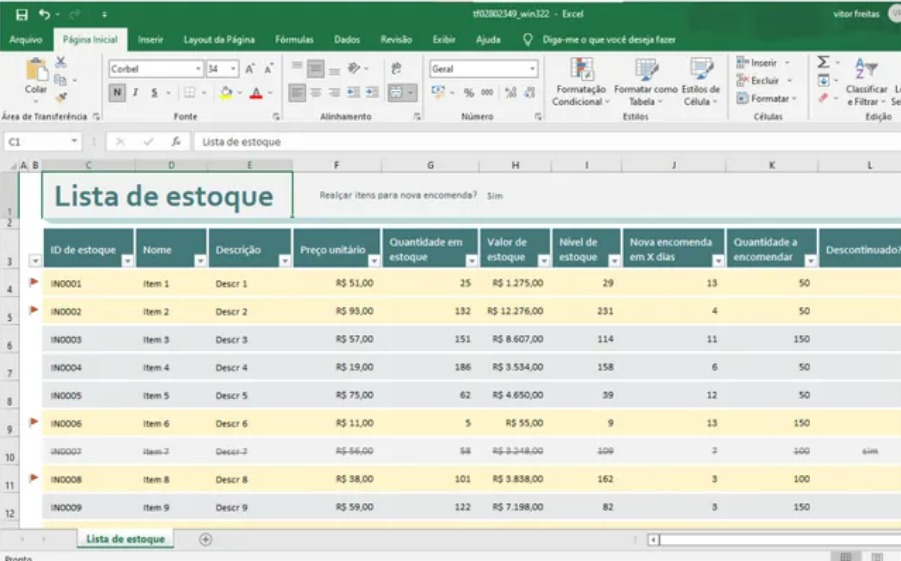Switch to the Exibir tab
The image size is (901, 561).
point(444,40)
